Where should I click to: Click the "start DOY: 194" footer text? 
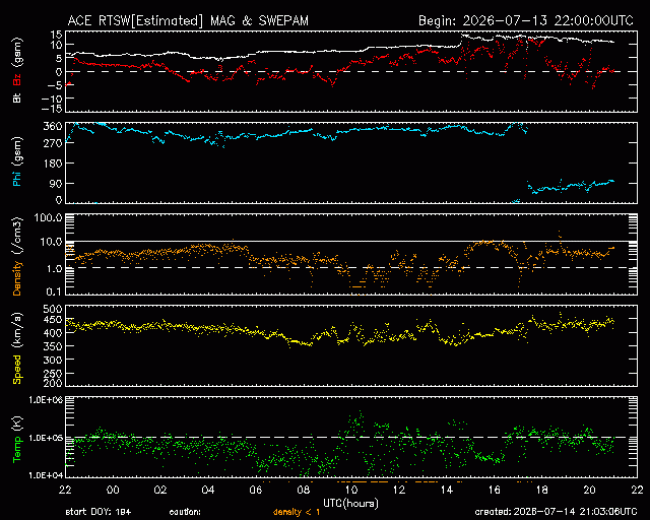click(x=98, y=513)
